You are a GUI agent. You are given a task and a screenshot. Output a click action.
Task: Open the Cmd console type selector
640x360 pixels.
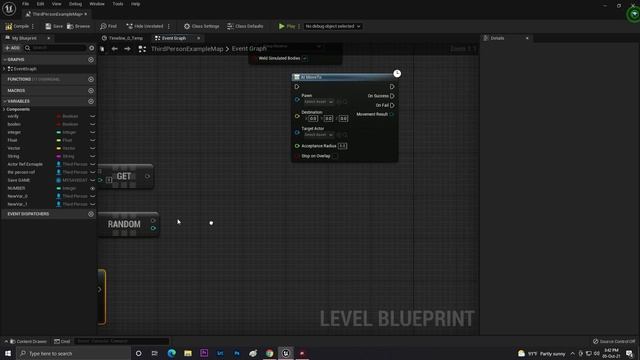coord(62,341)
